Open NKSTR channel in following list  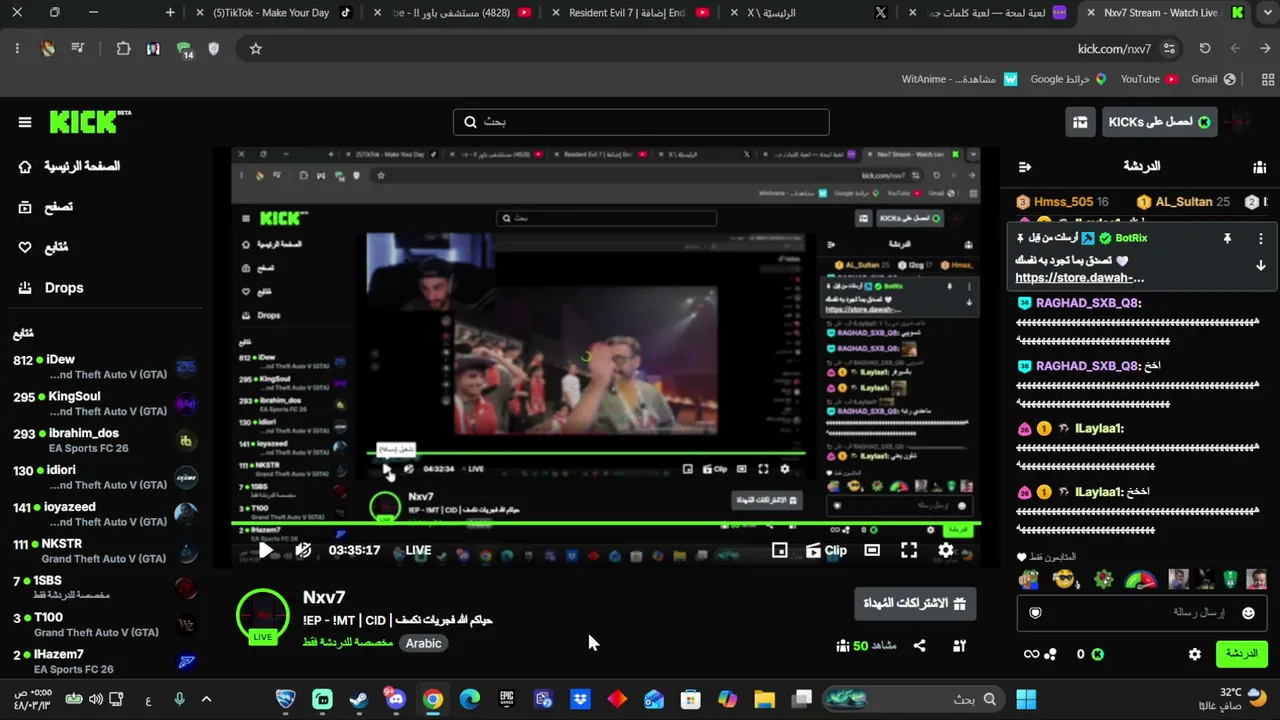tap(105, 551)
